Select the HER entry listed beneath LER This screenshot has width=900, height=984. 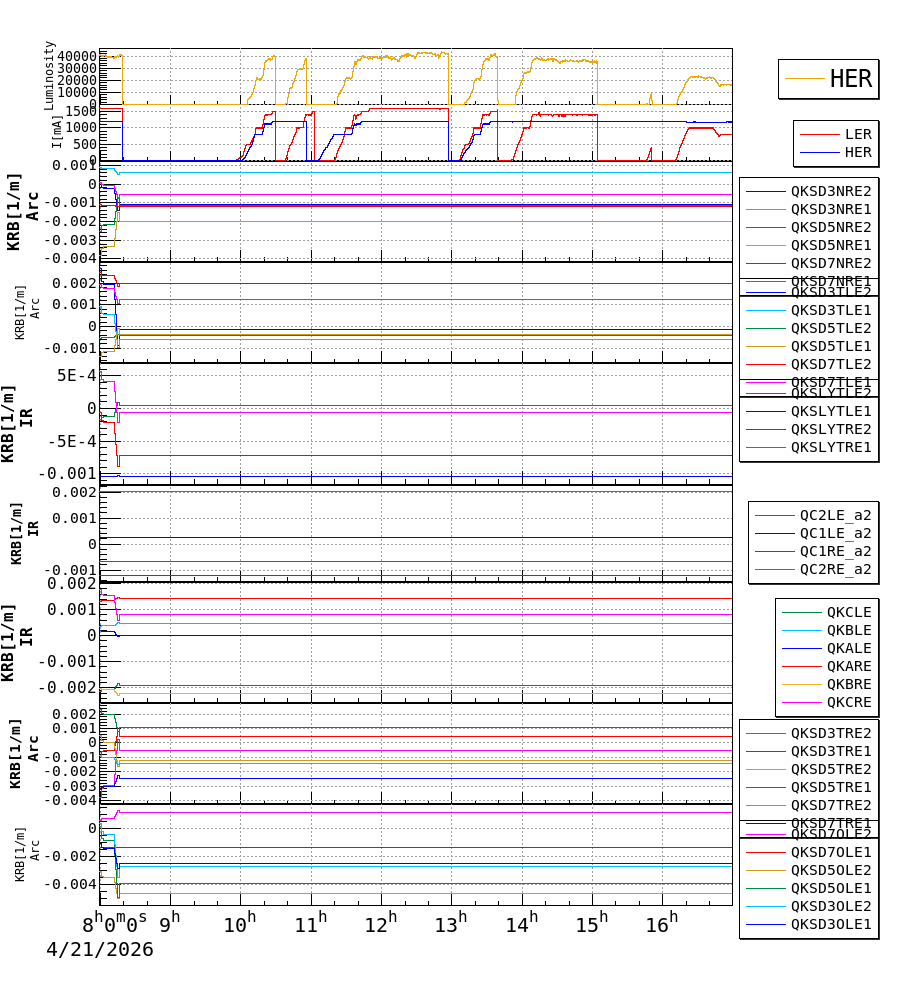pyautogui.click(x=858, y=152)
